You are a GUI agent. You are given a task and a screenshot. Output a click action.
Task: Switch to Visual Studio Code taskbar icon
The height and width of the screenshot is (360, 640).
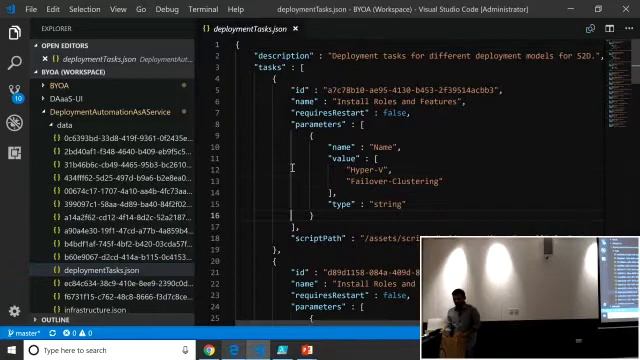tap(258, 350)
